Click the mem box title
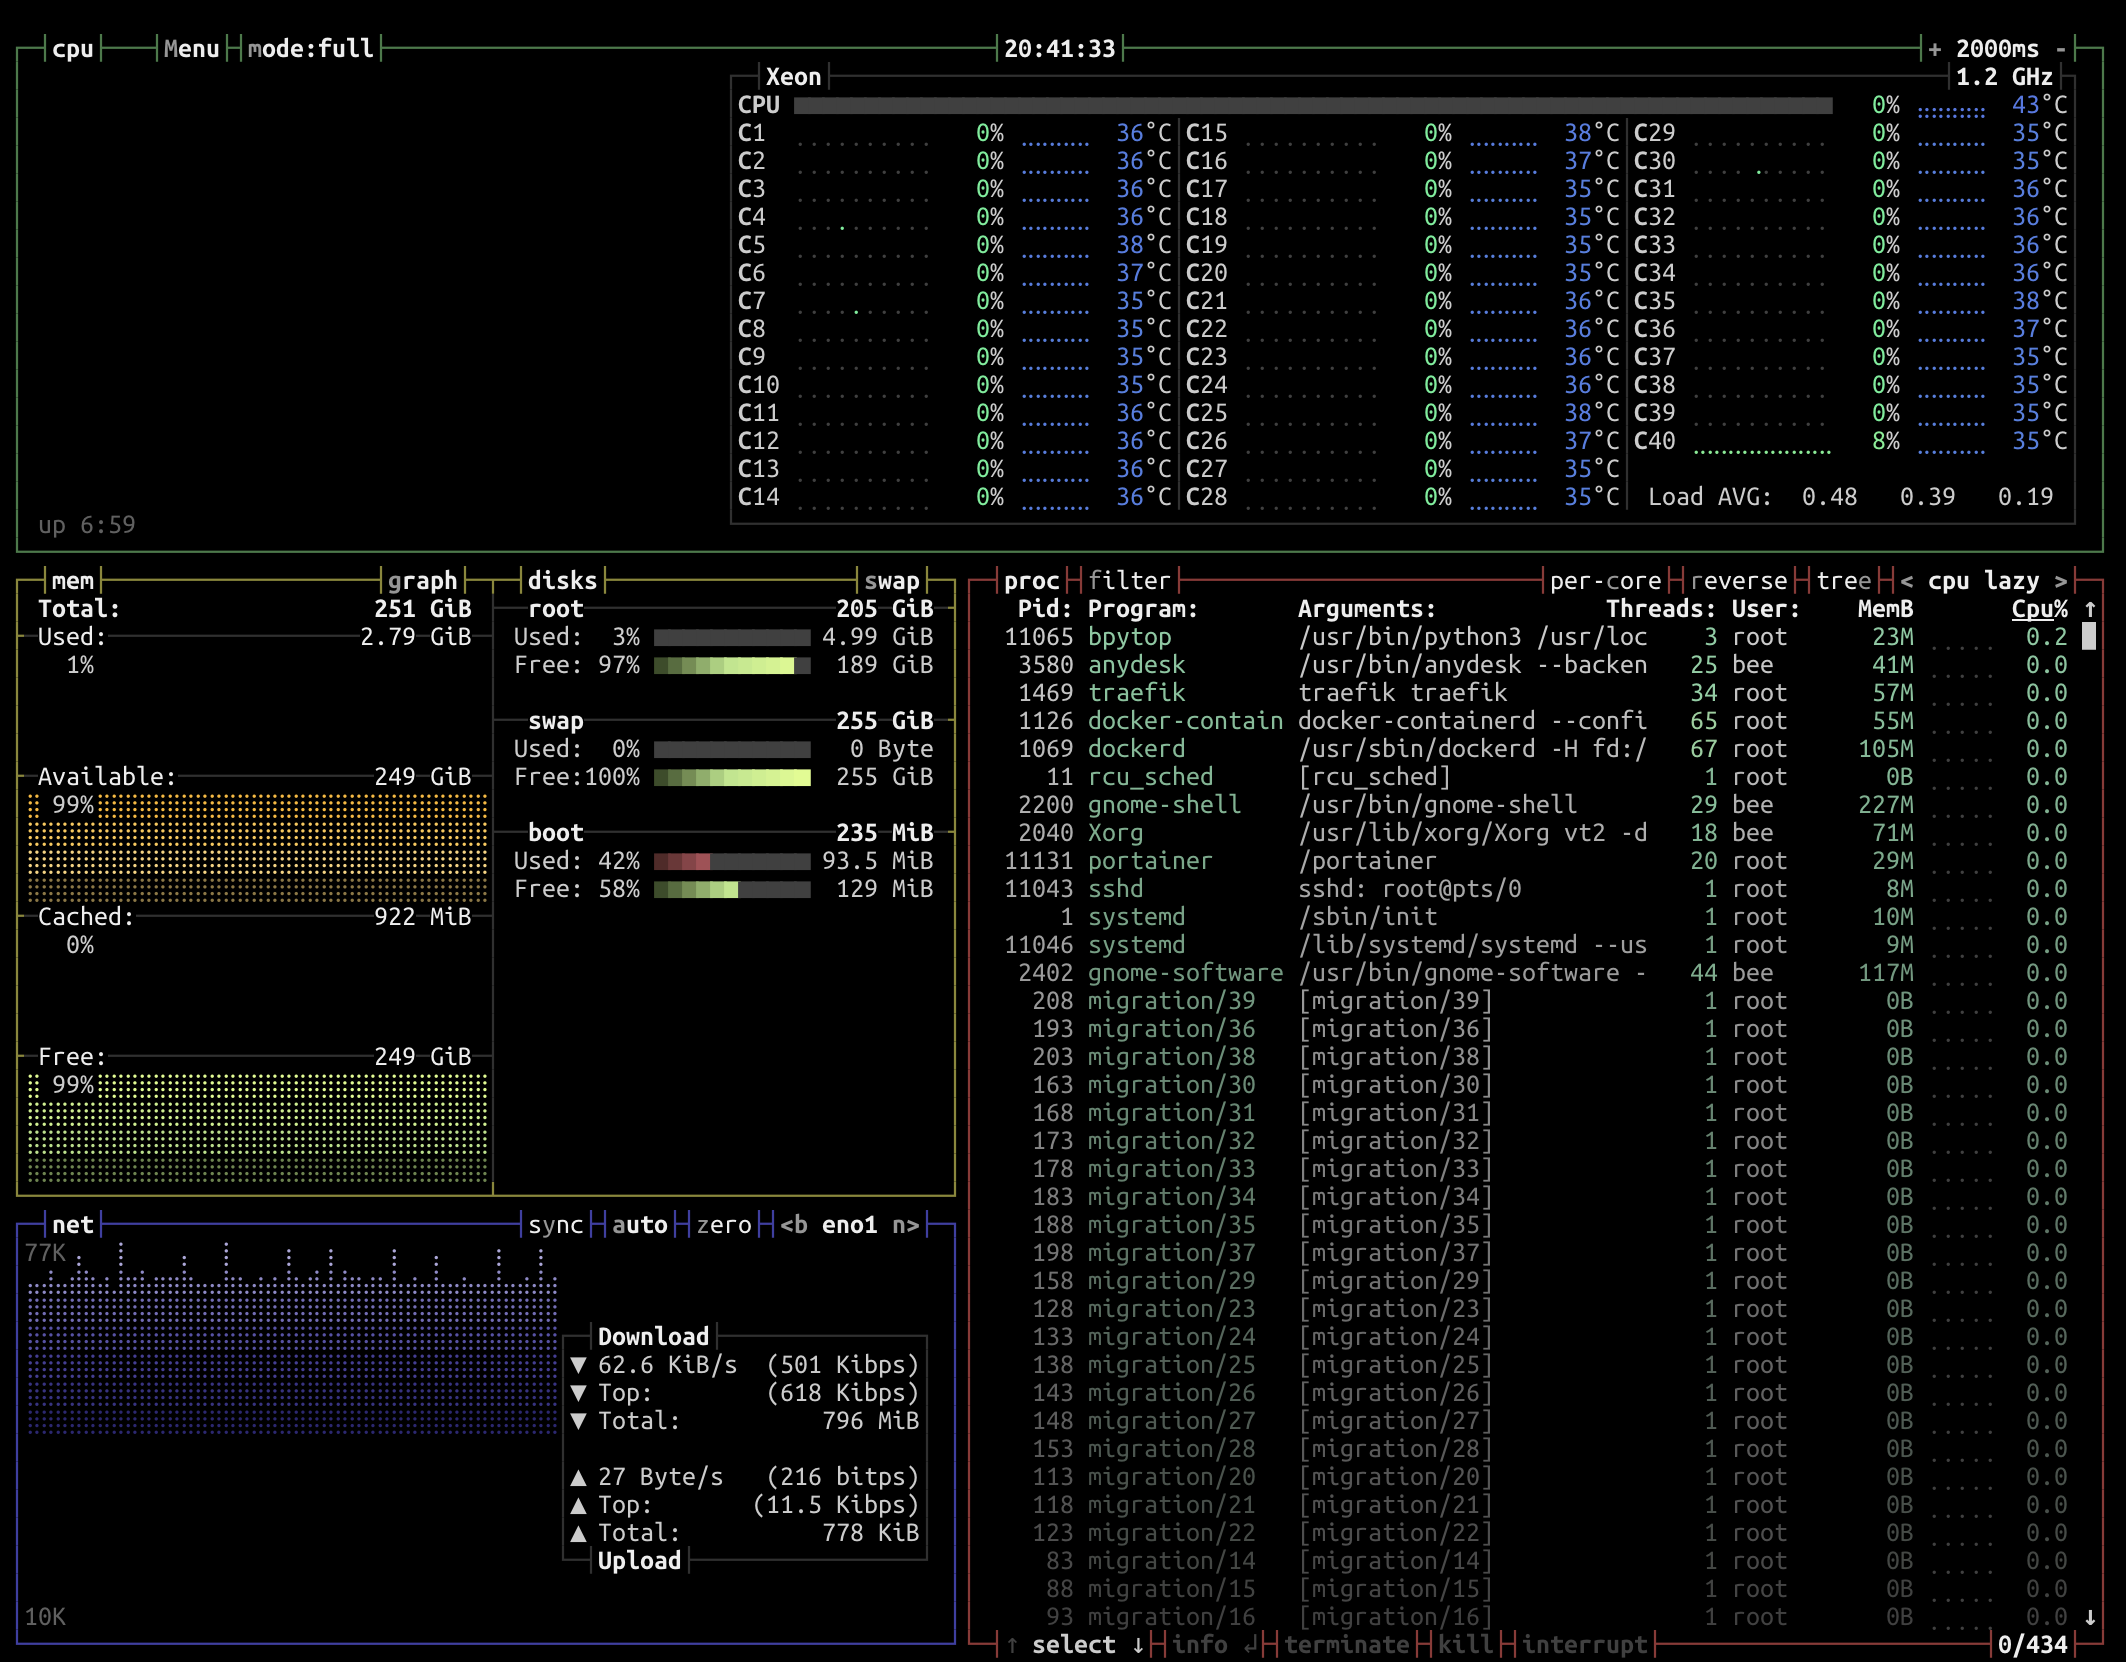 [x=74, y=580]
